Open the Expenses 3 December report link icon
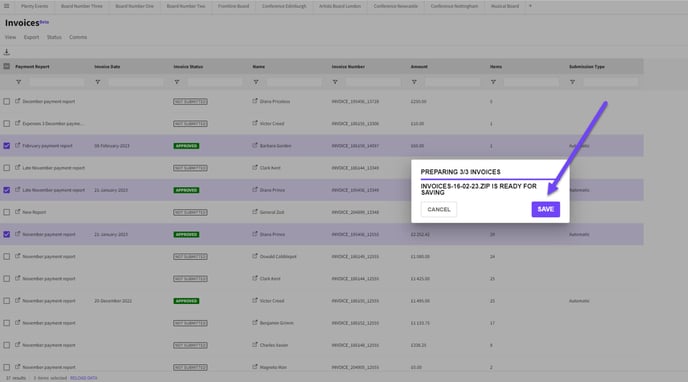 (18, 123)
